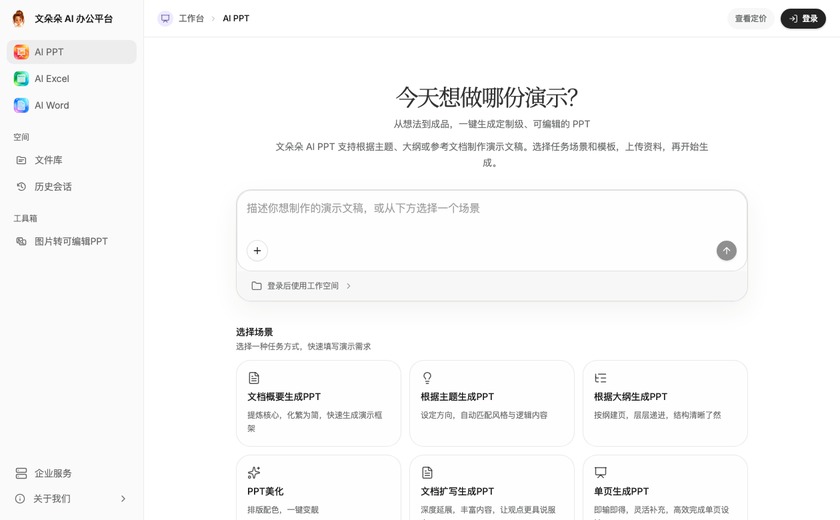Click the plus attachment button in prompt box

click(x=257, y=251)
